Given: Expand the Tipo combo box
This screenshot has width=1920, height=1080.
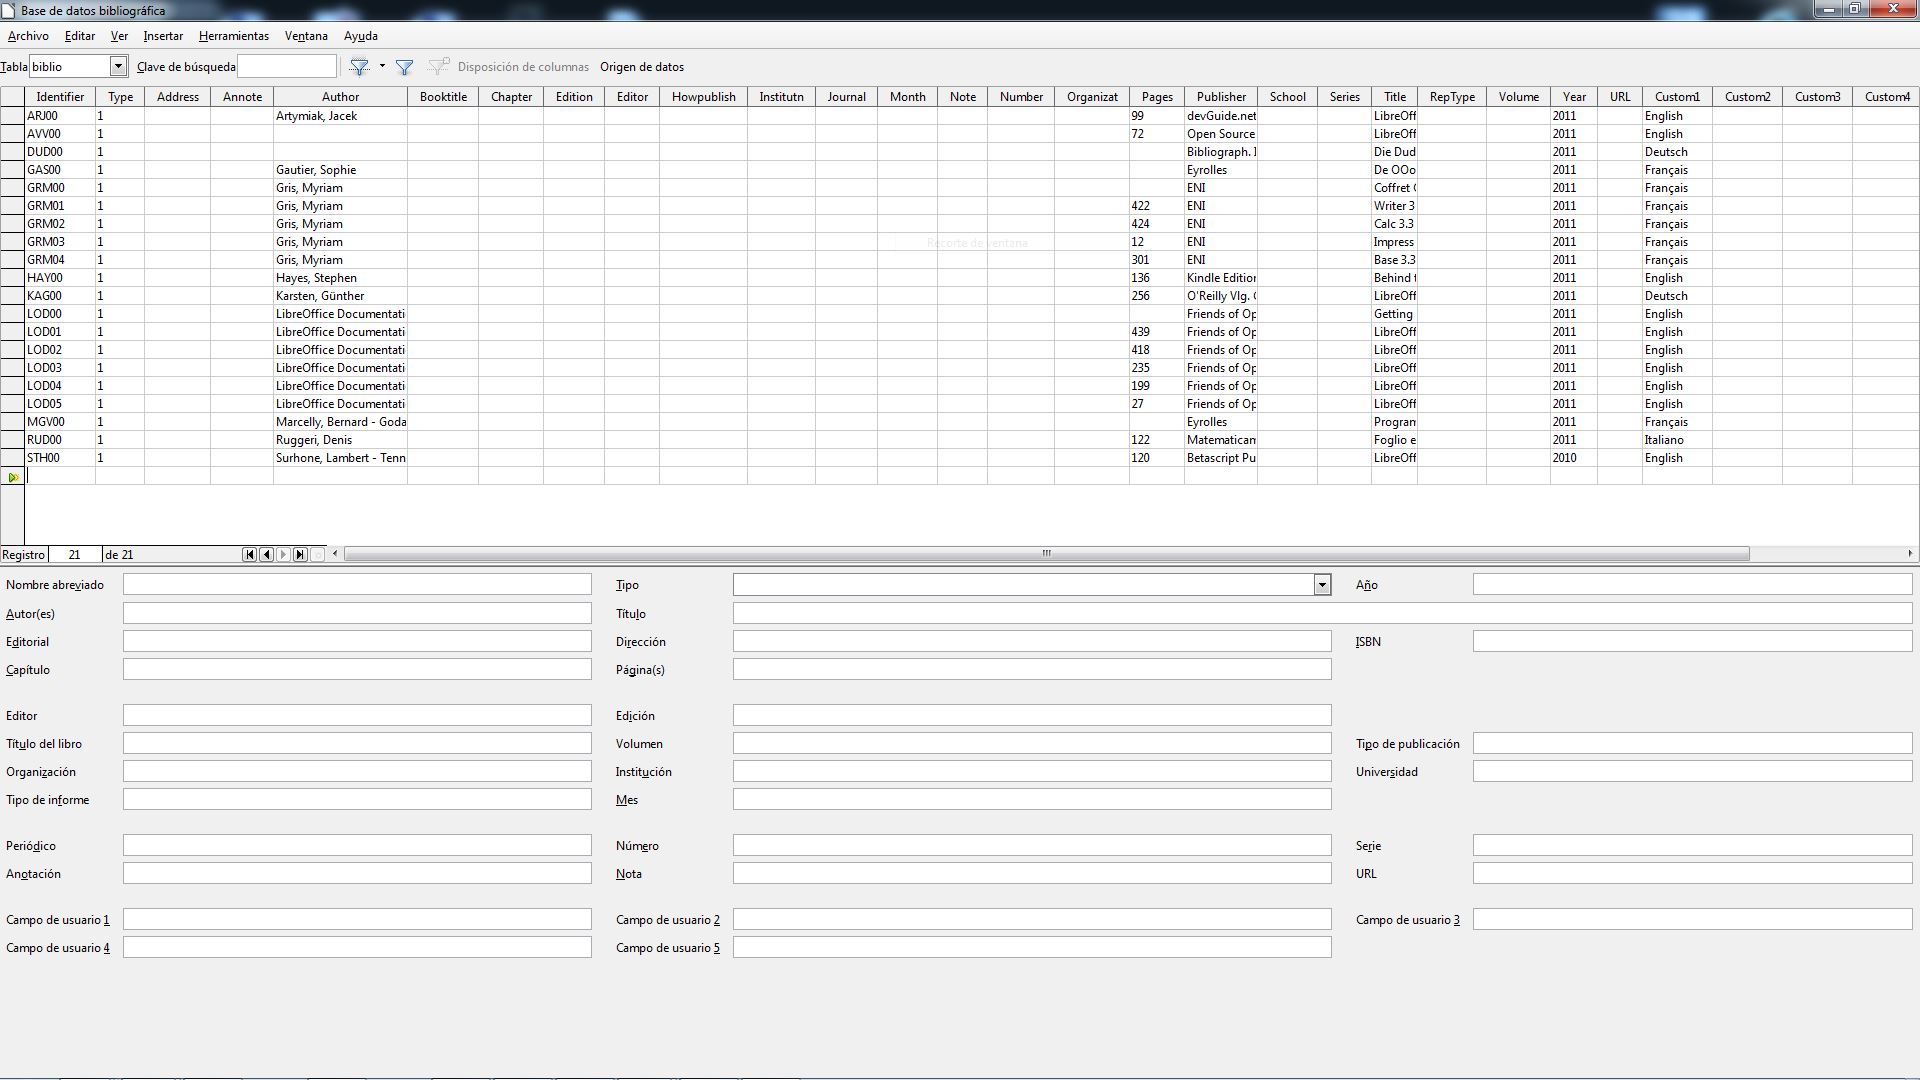Looking at the screenshot, I should [x=1320, y=584].
